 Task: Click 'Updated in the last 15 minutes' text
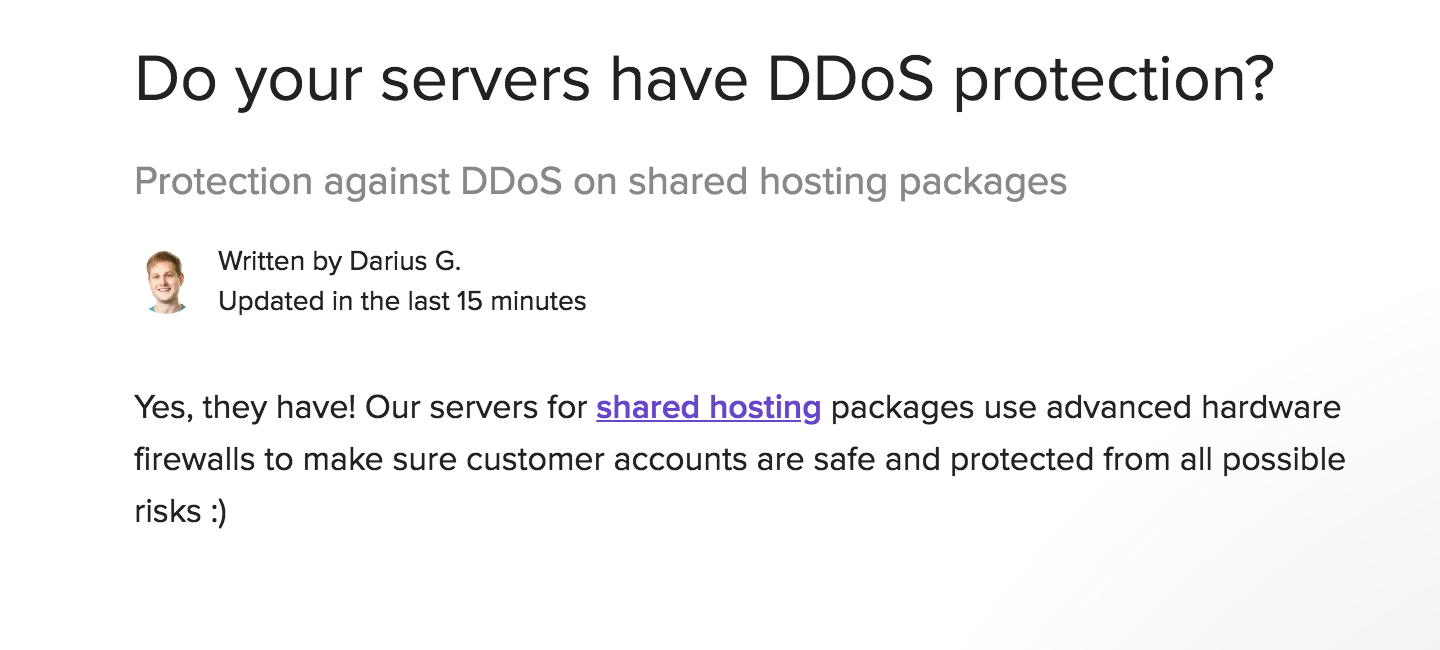402,301
